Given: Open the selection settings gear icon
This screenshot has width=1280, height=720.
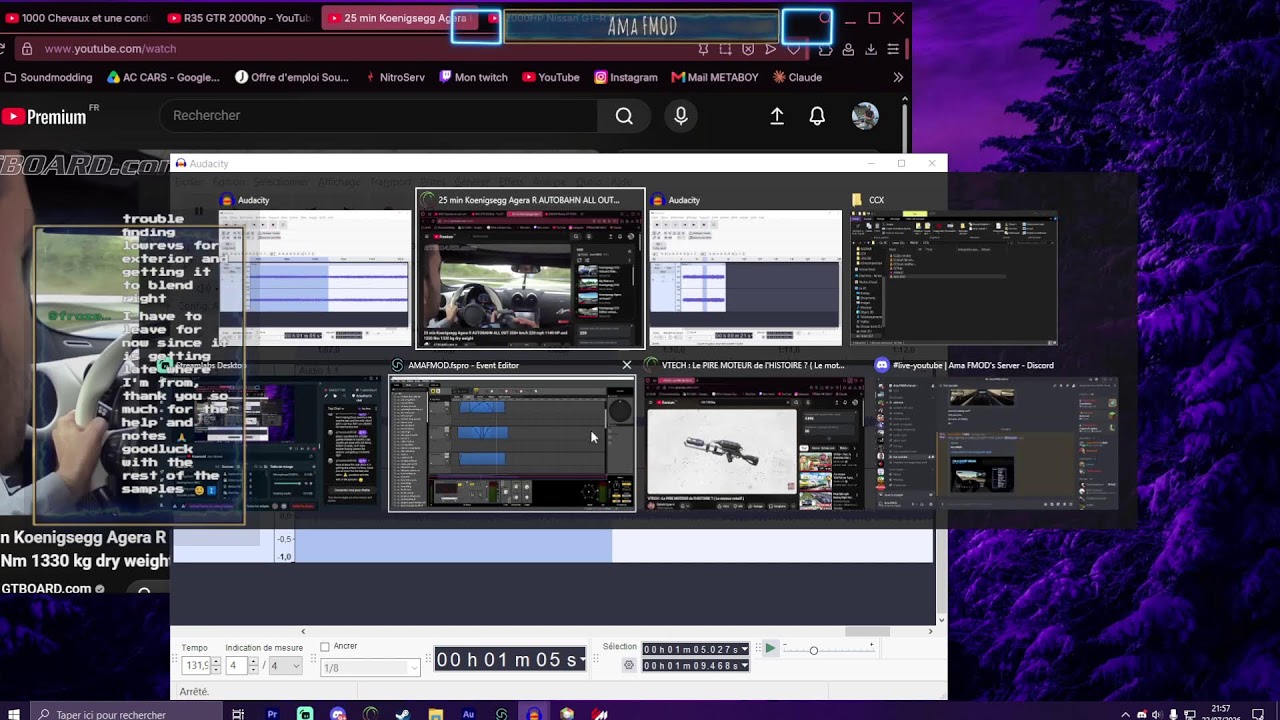Looking at the screenshot, I should [629, 665].
